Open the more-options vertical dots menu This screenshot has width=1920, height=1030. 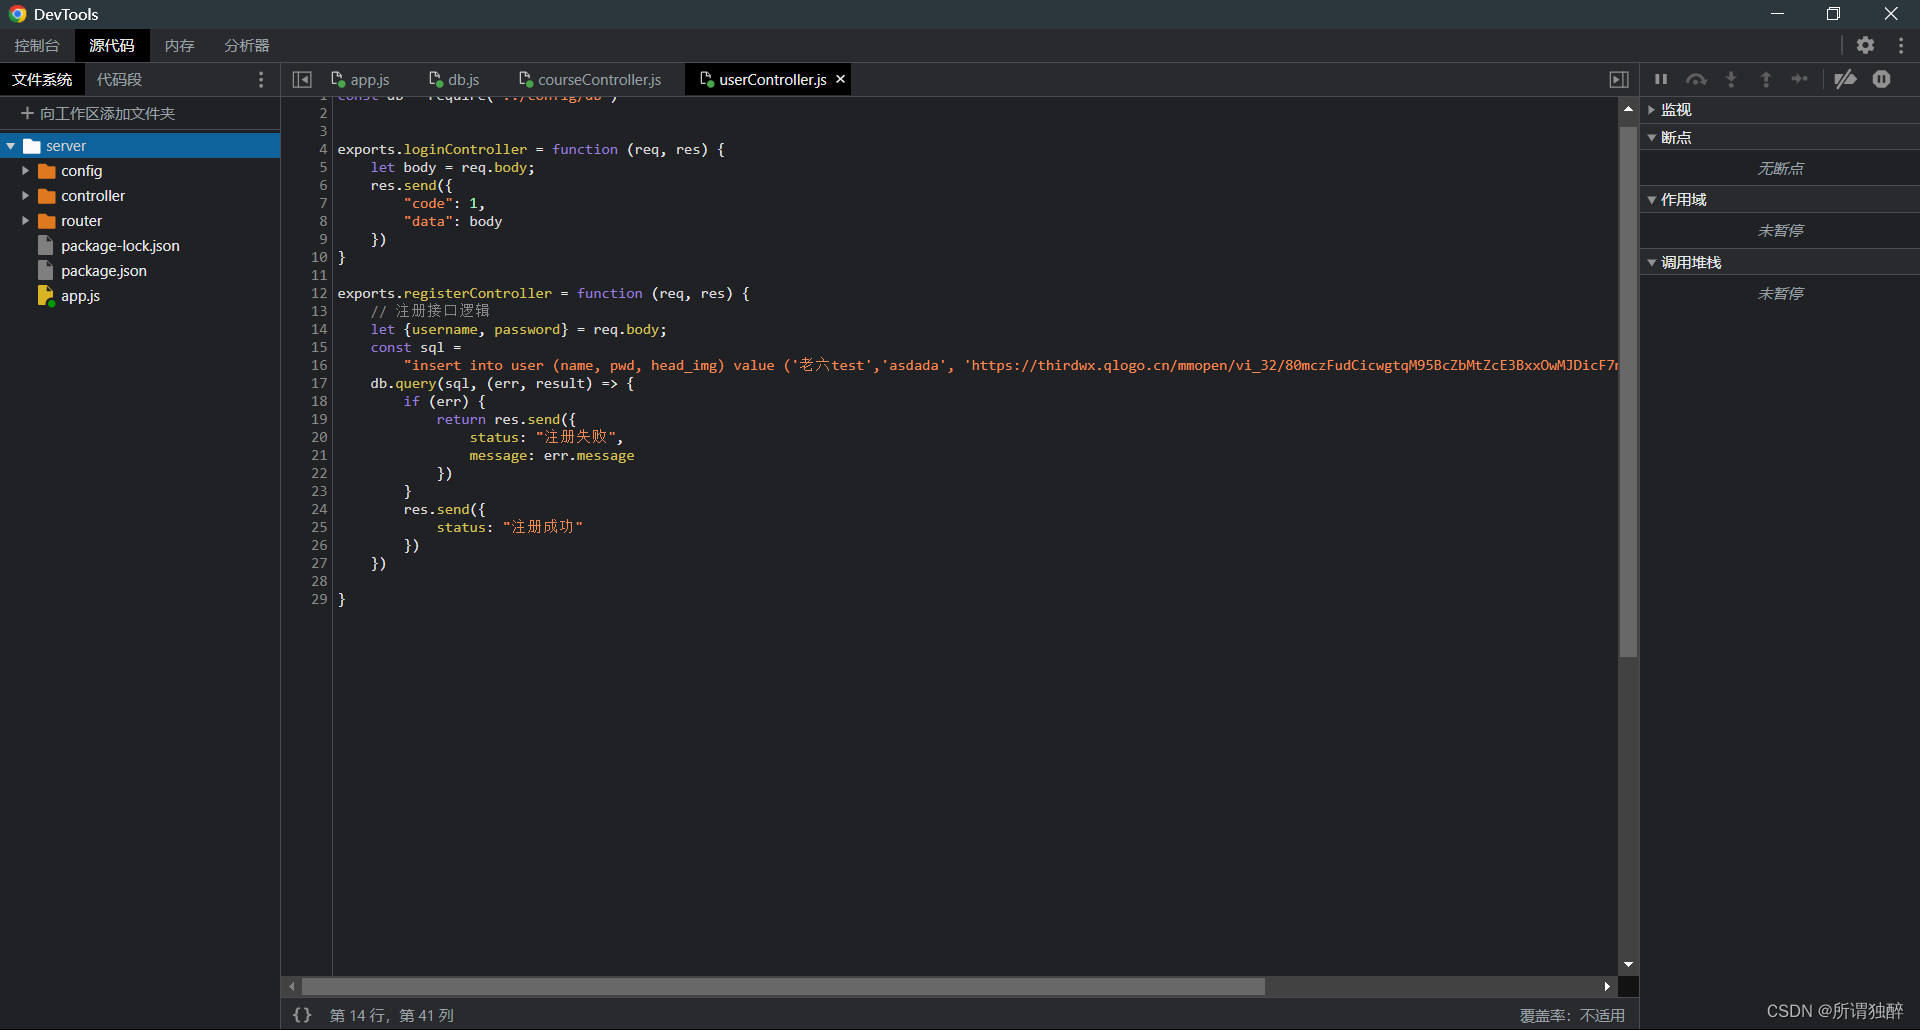pos(1901,45)
